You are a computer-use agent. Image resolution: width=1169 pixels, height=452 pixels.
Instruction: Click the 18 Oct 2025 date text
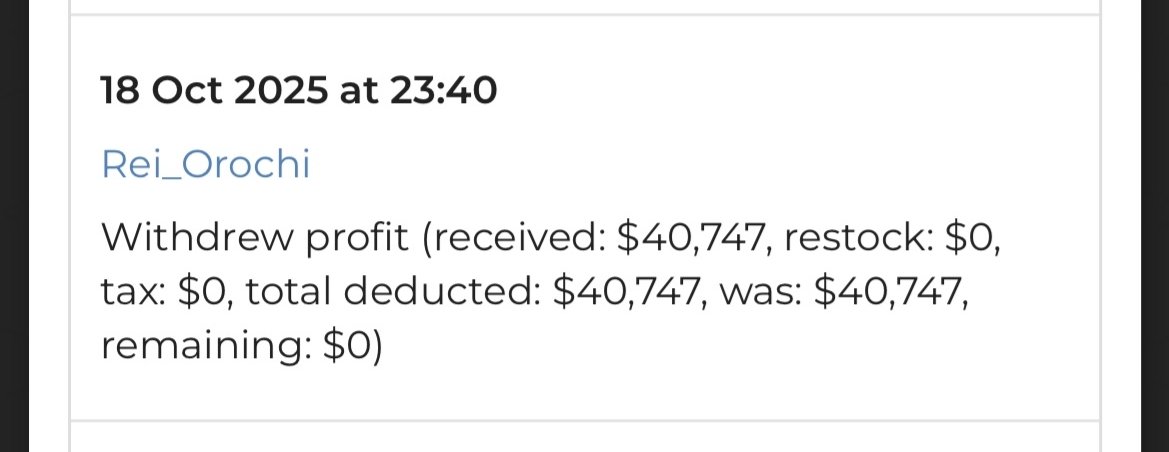click(x=214, y=92)
